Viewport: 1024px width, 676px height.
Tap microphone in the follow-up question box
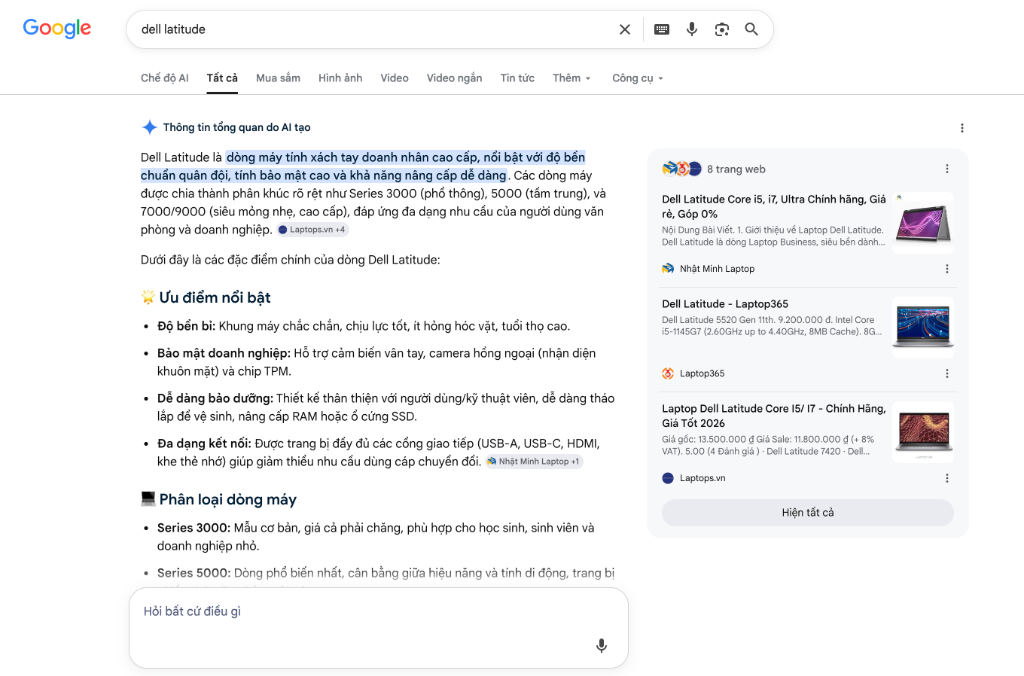[x=601, y=645]
